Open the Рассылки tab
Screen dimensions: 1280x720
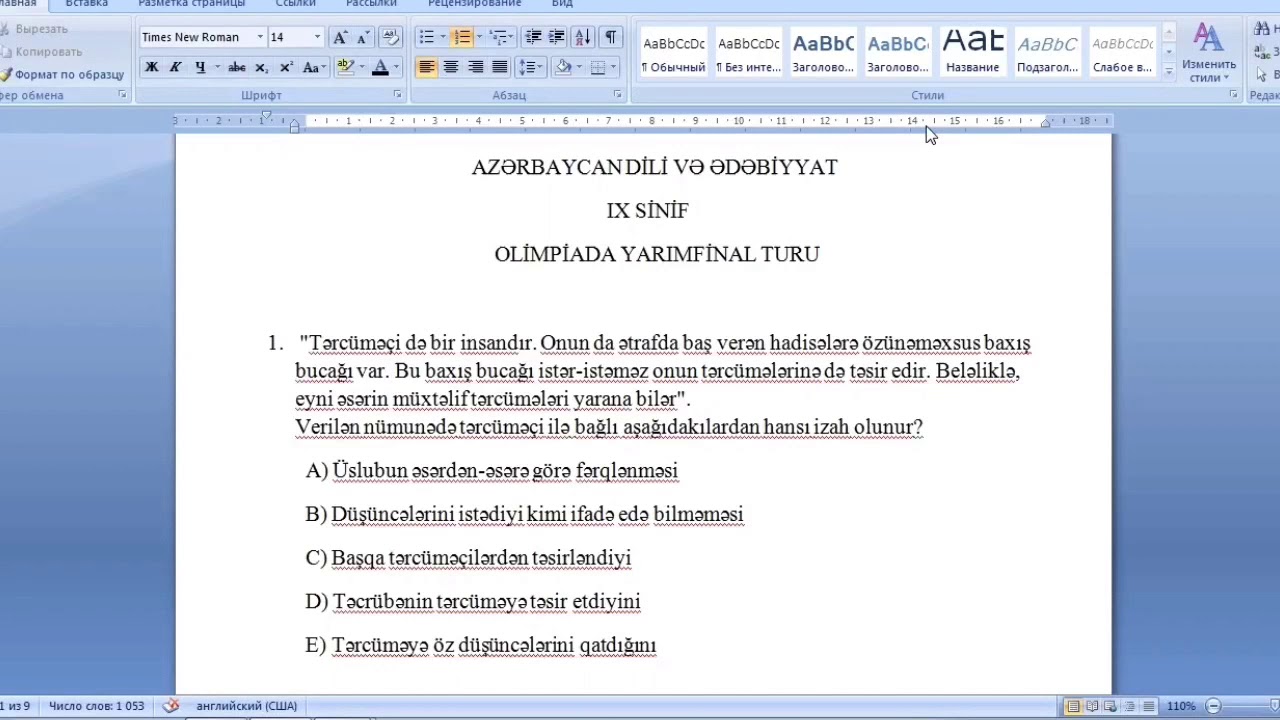(x=371, y=4)
